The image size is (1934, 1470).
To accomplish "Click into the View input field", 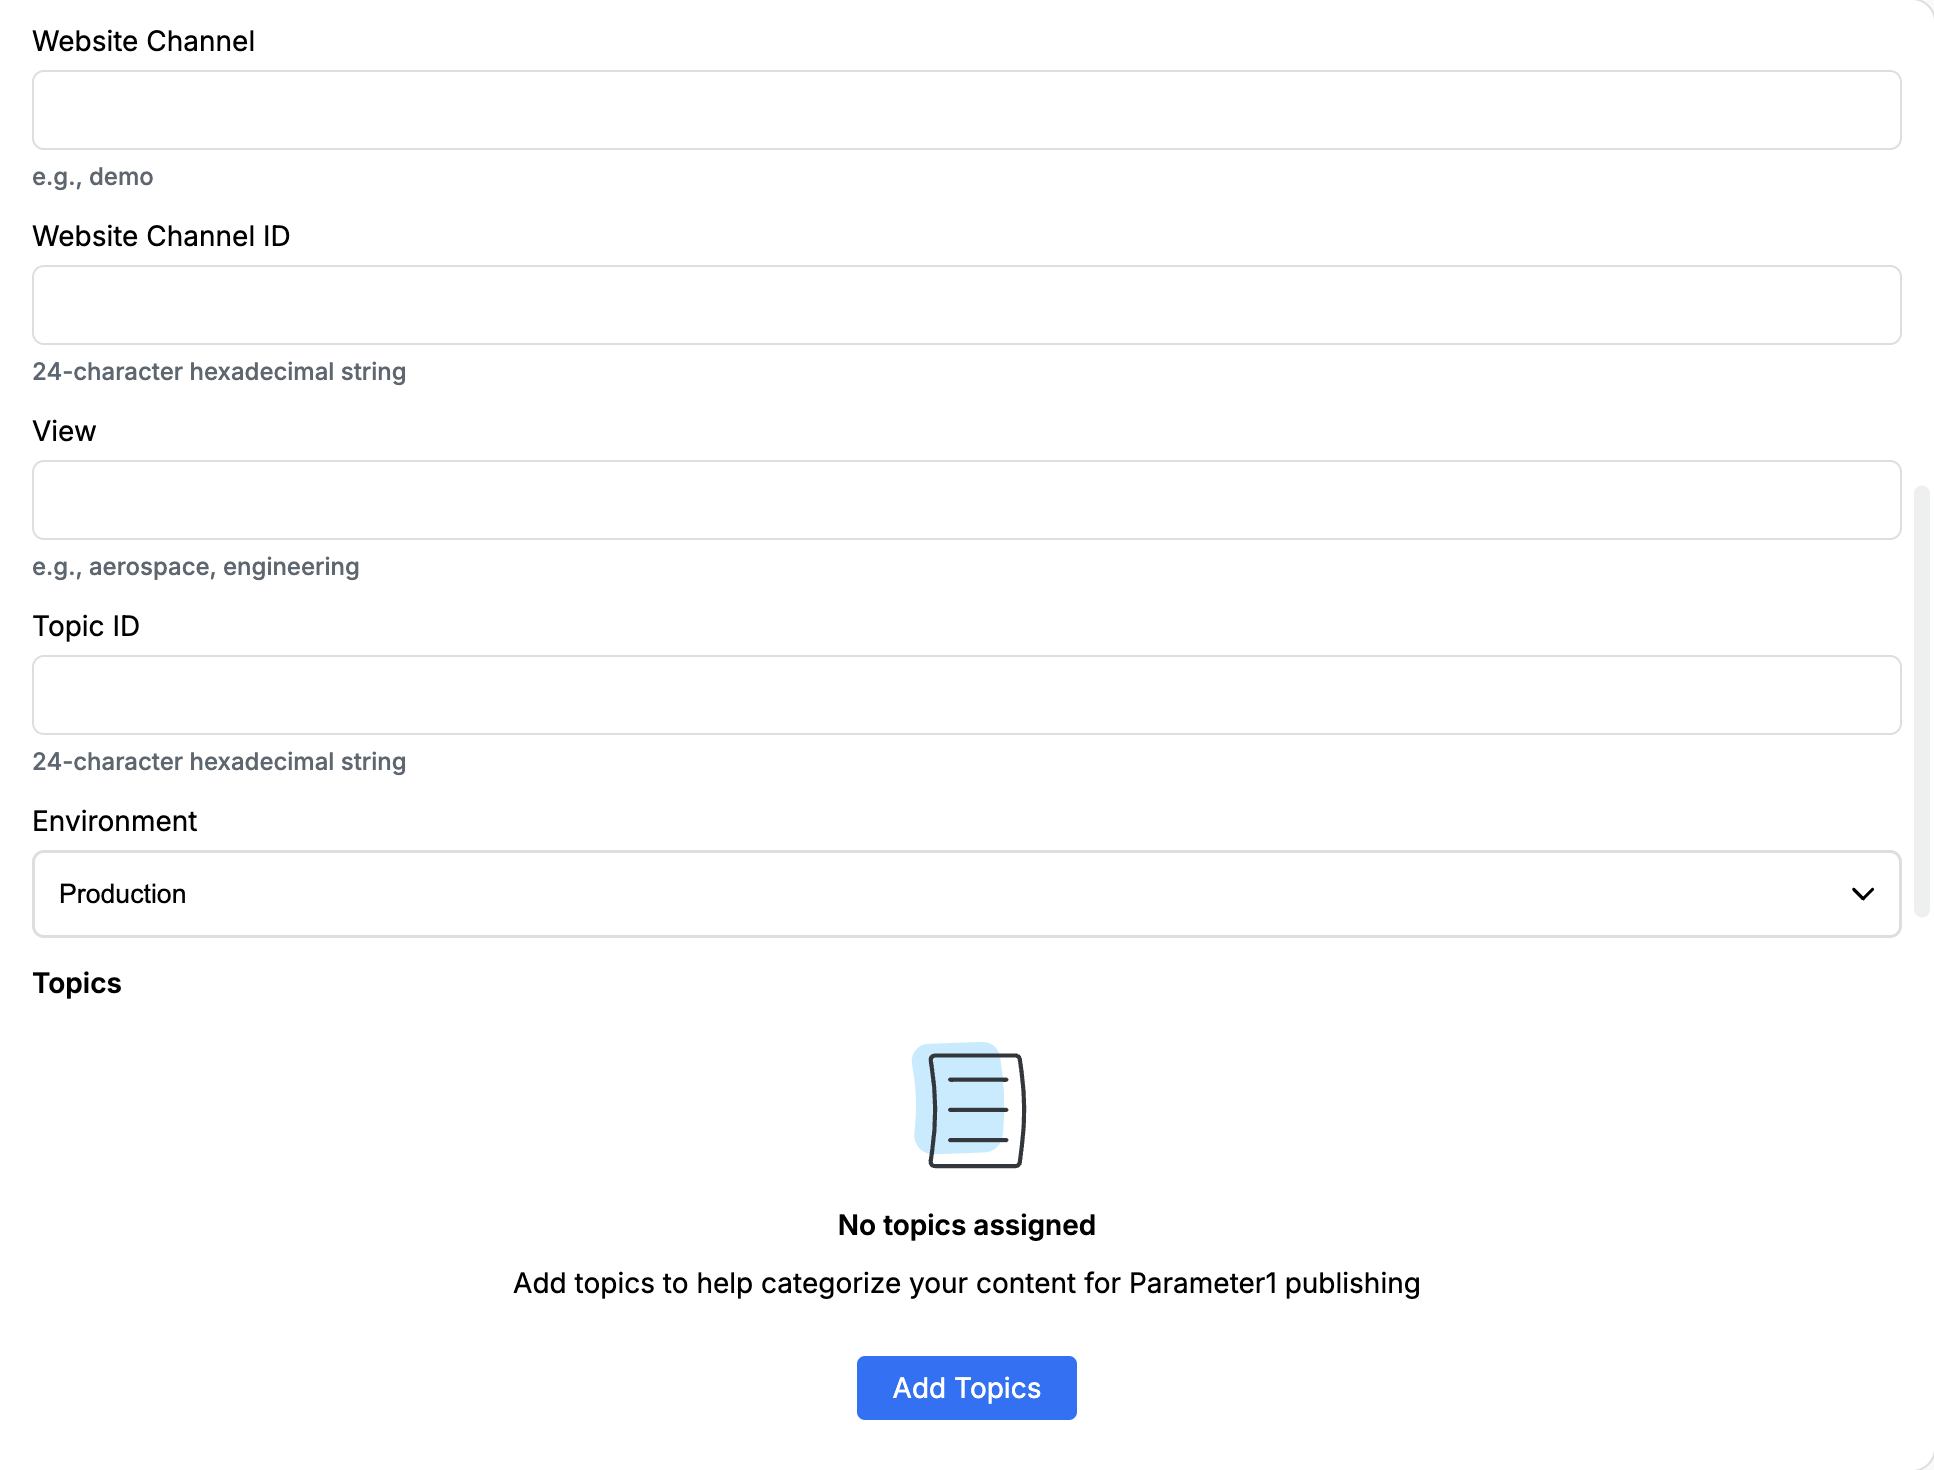I will (x=966, y=500).
